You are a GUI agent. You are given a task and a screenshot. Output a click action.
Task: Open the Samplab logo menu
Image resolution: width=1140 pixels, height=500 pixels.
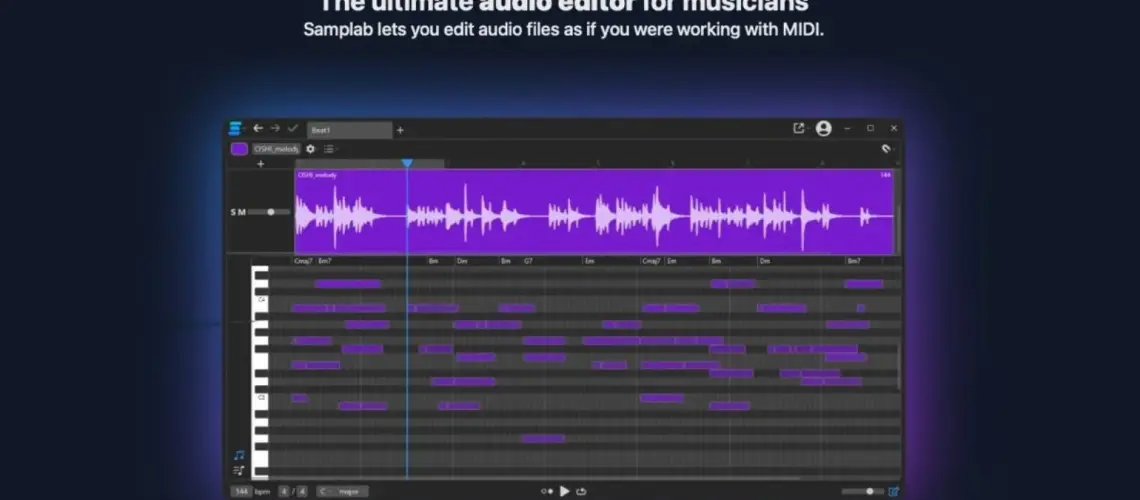point(235,129)
